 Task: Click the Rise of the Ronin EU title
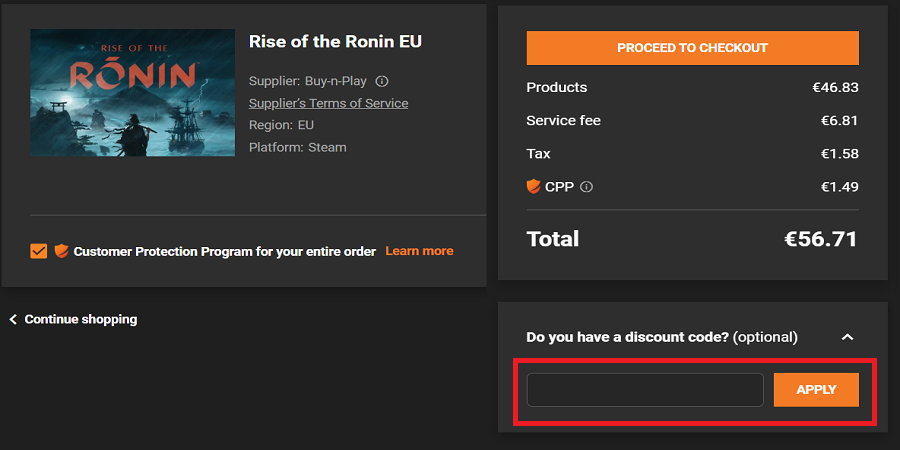(x=335, y=41)
